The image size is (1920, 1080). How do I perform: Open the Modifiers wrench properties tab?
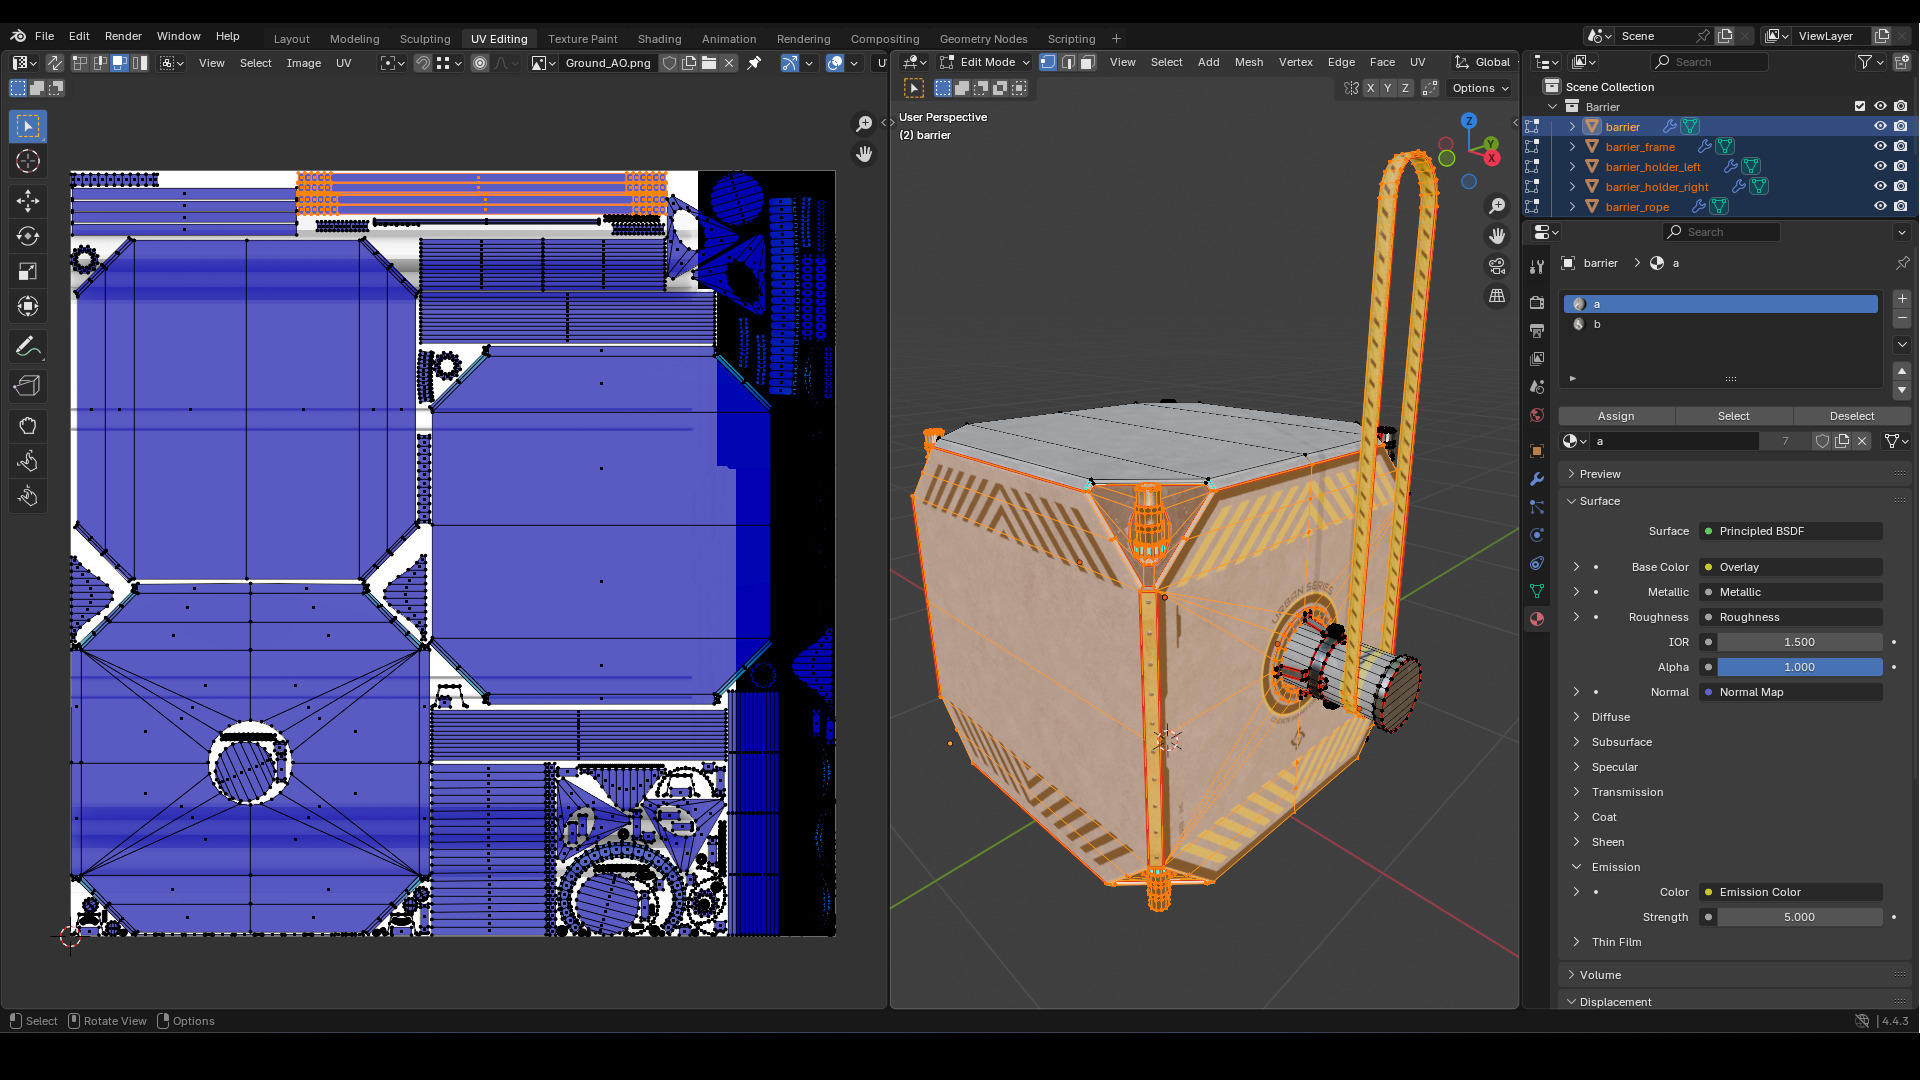1537,479
